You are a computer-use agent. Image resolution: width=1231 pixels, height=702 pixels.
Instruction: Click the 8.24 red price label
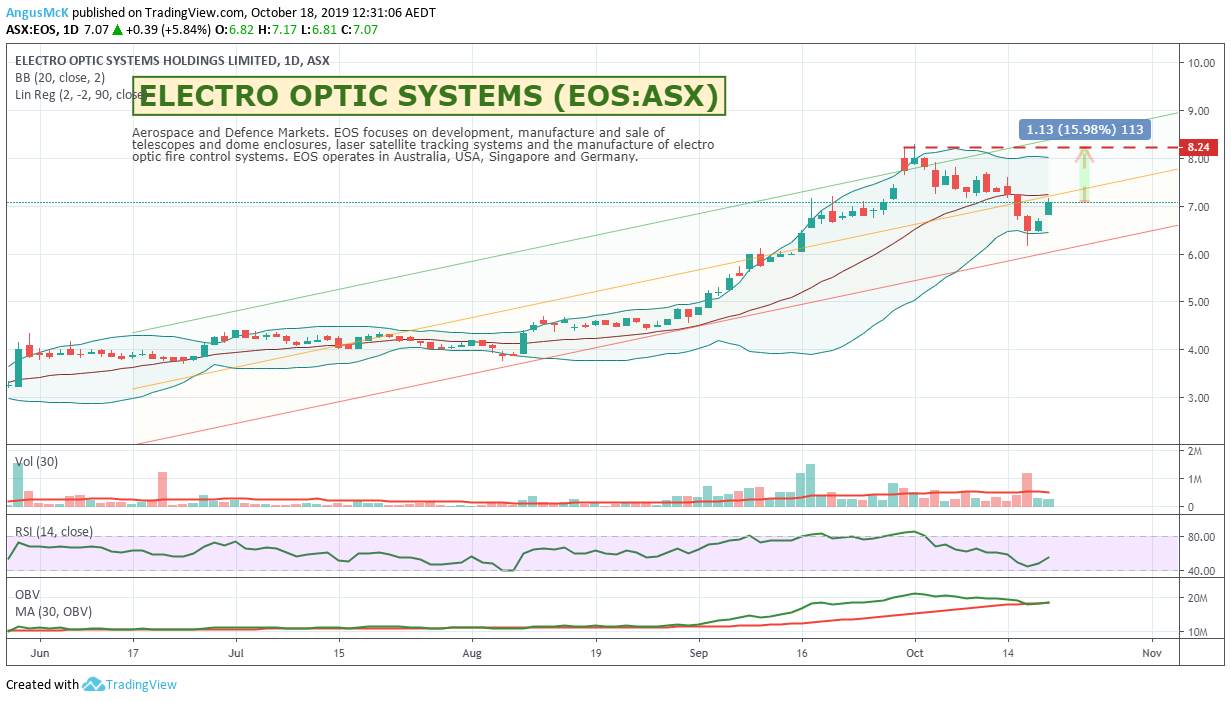click(x=1197, y=147)
